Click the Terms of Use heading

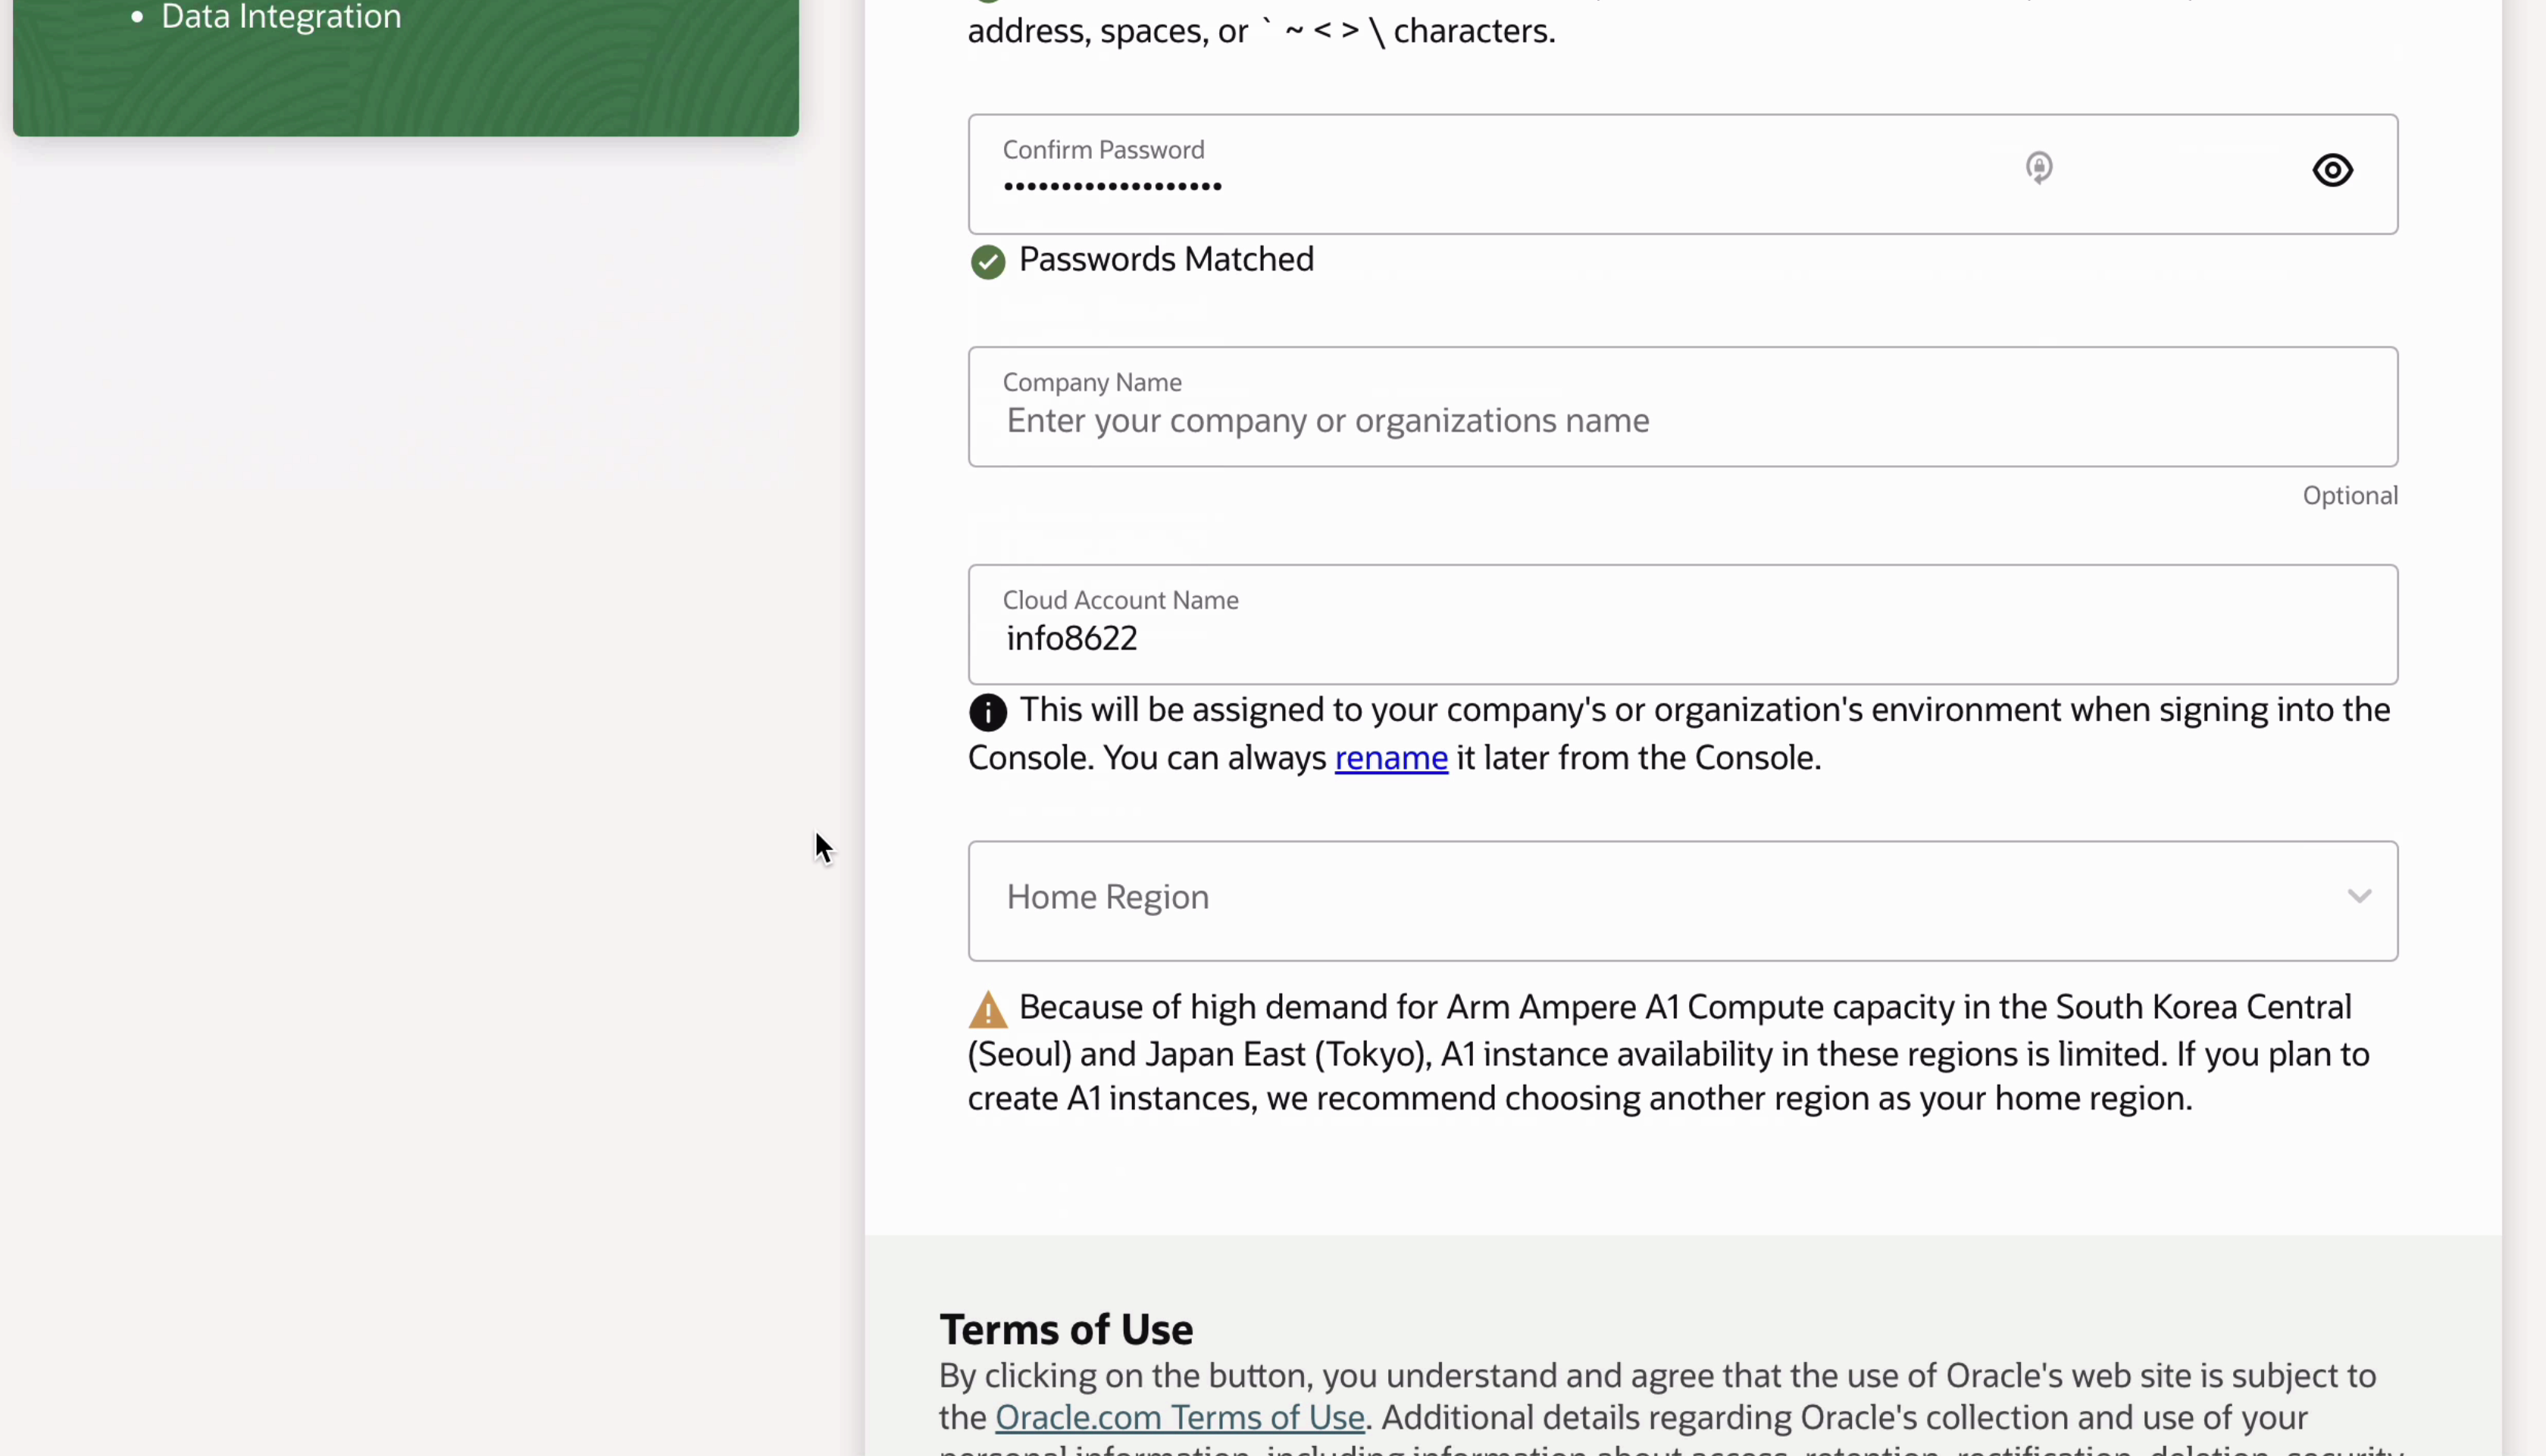pyautogui.click(x=1066, y=1329)
